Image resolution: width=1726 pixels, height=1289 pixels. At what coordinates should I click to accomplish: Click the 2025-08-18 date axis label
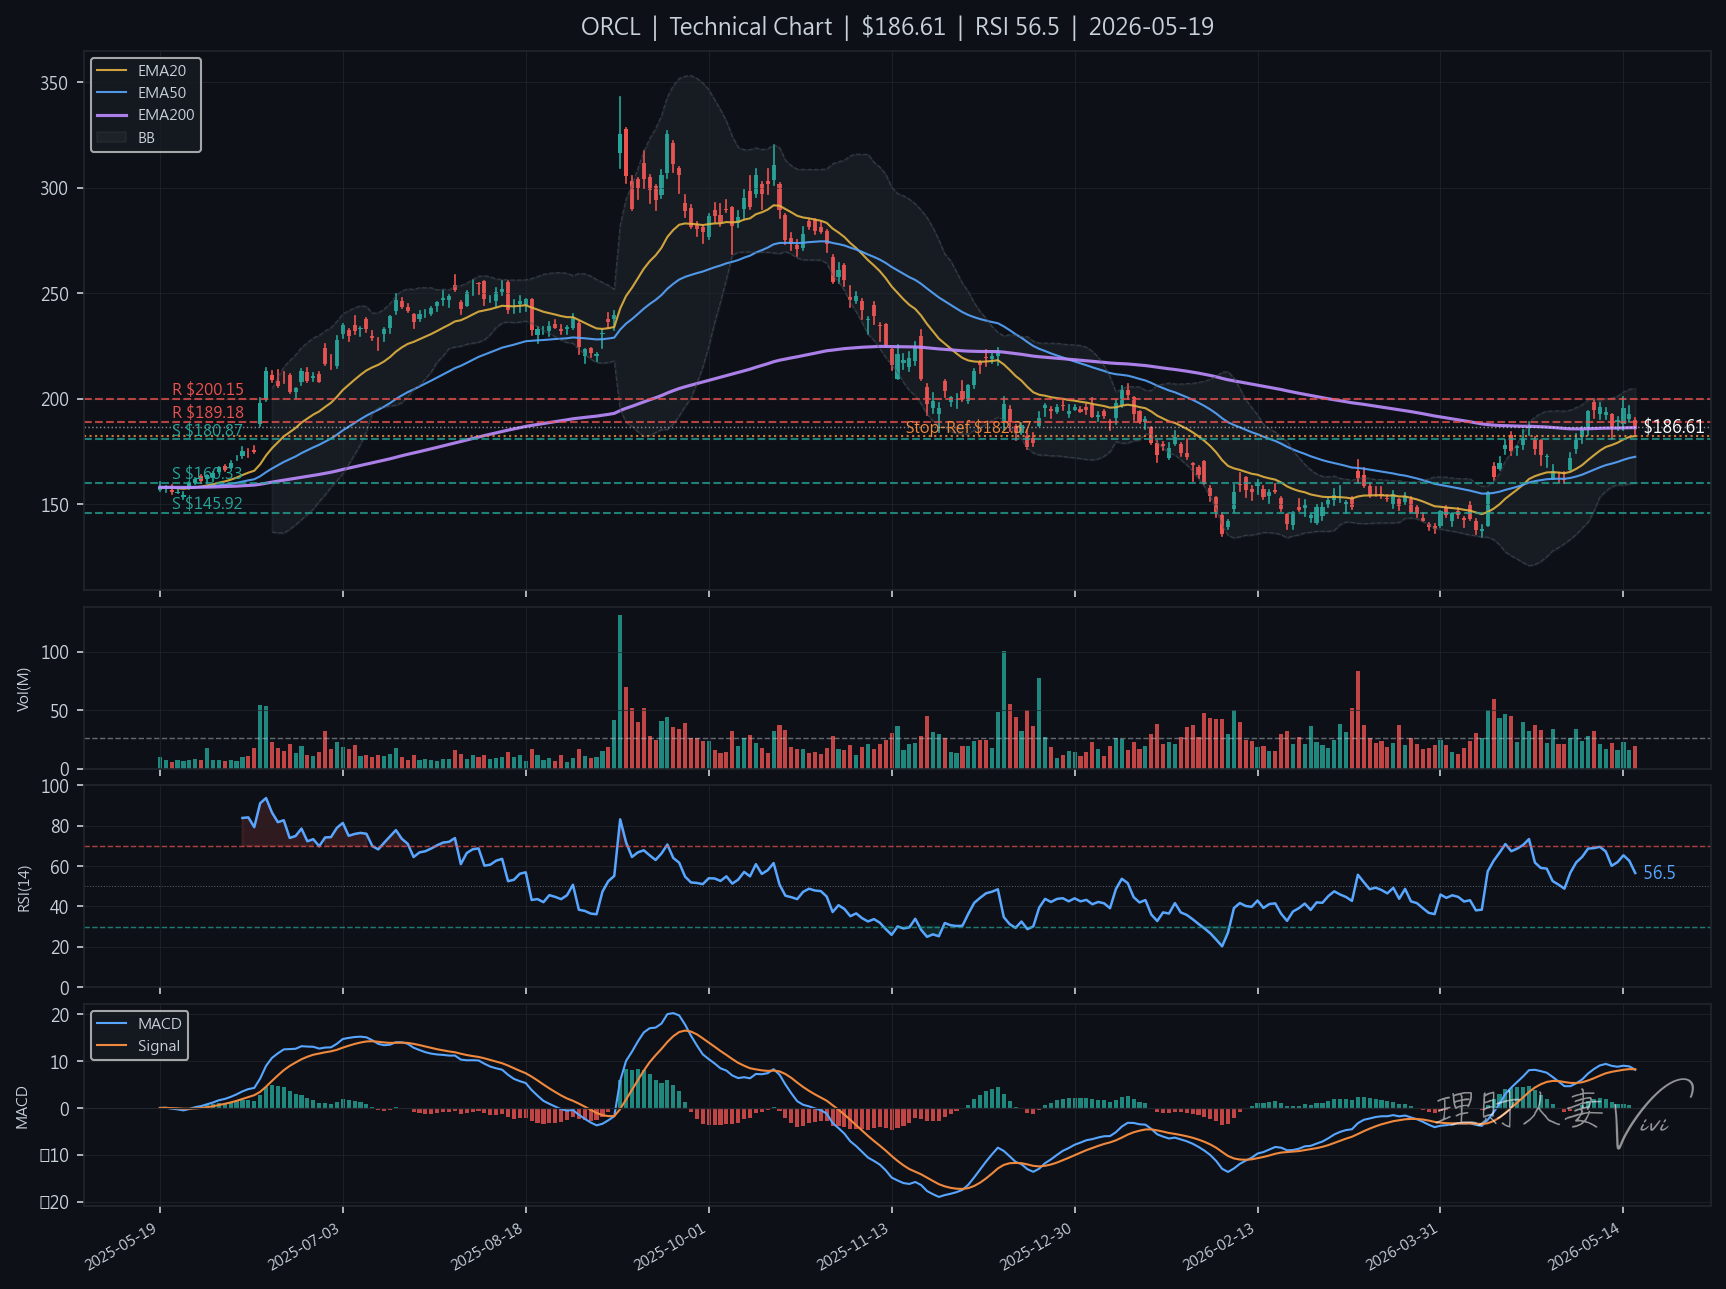(x=488, y=1246)
